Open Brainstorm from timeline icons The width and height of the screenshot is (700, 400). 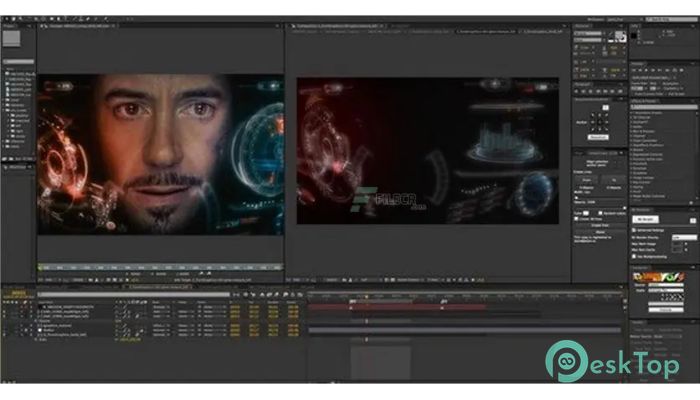pos(285,295)
